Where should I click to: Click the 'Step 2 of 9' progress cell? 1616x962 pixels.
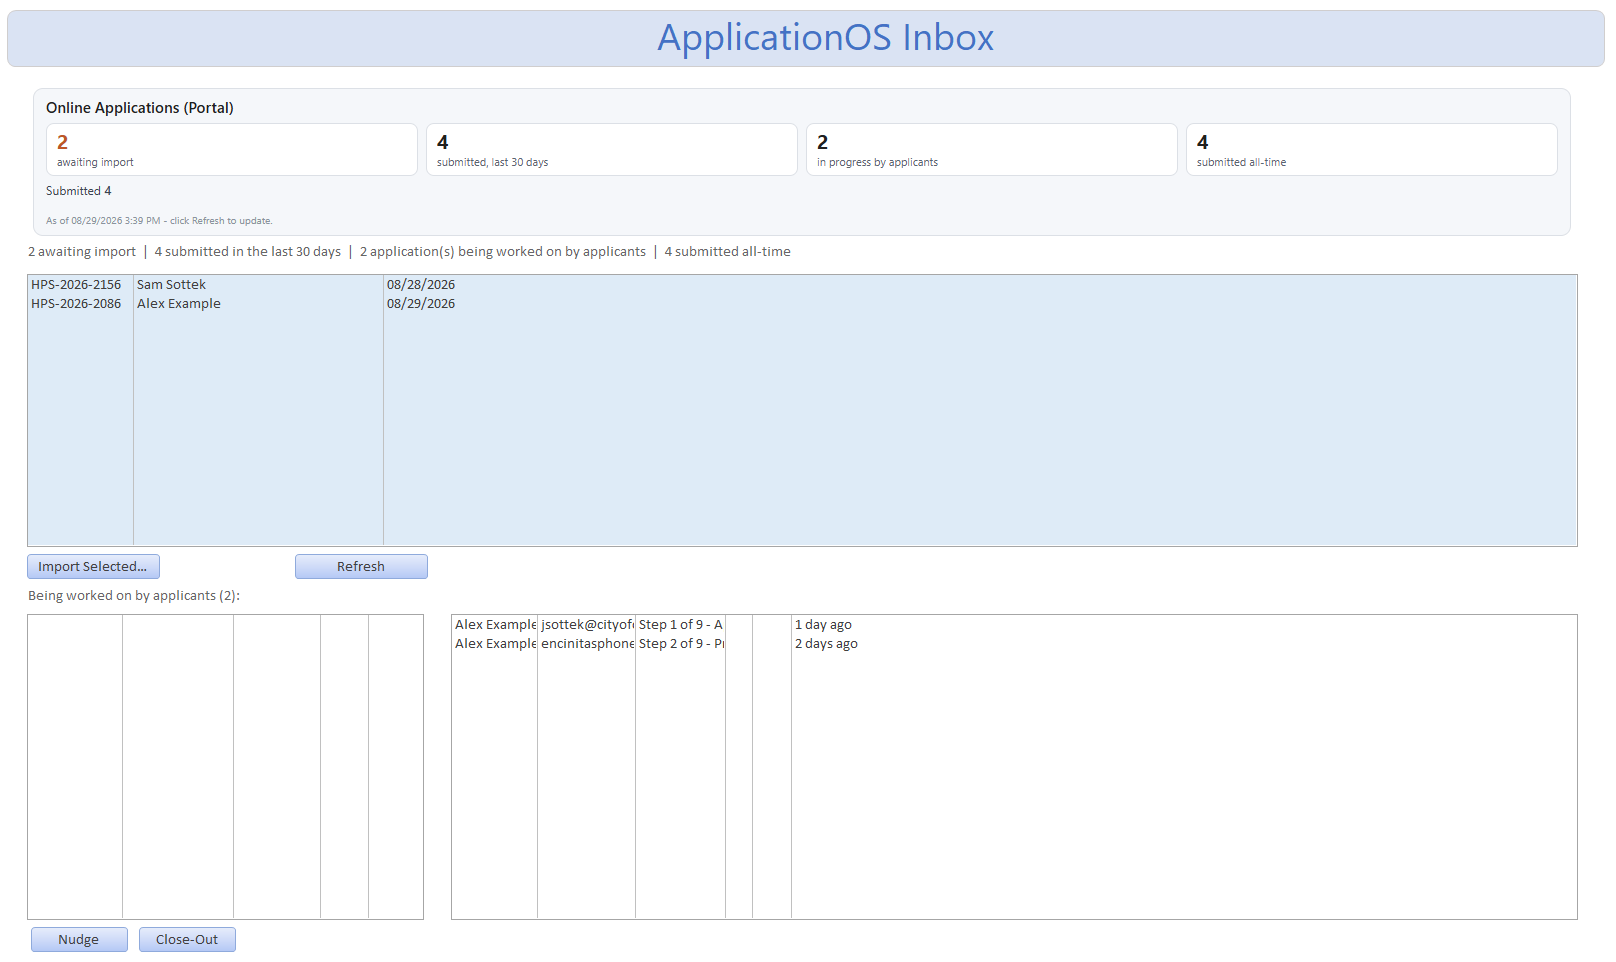coord(681,644)
